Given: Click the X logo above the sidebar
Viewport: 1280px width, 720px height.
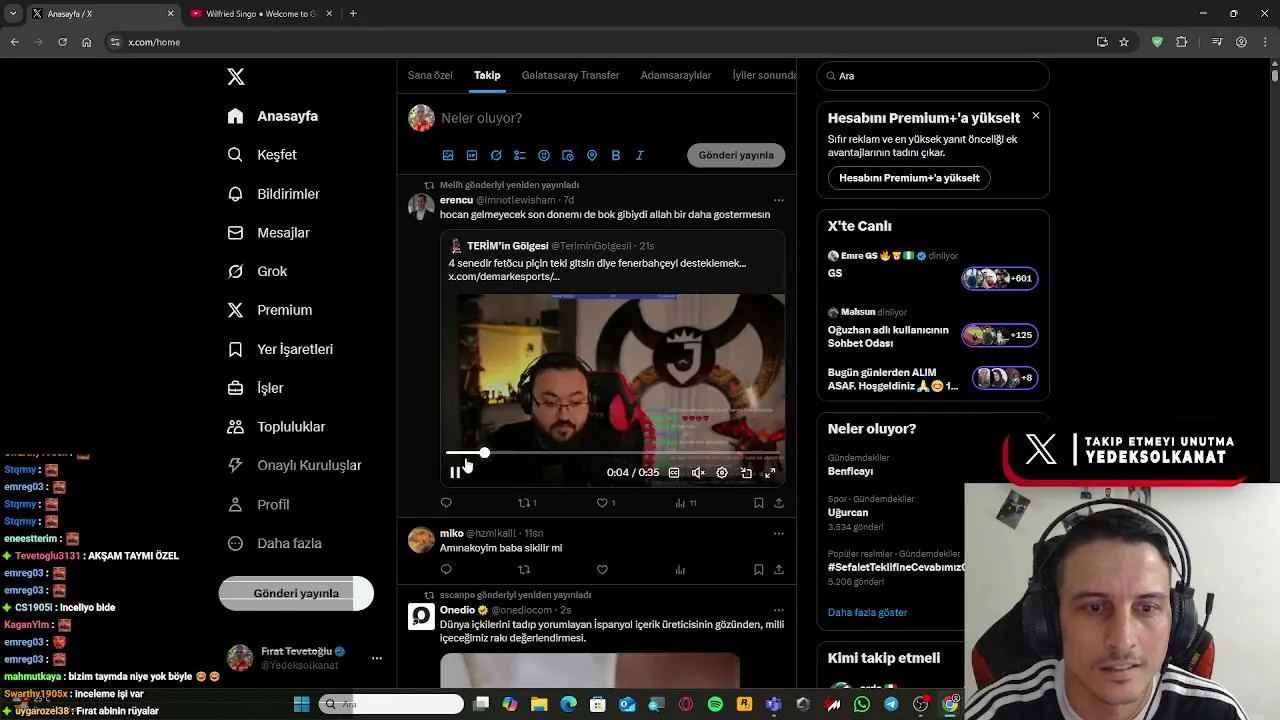Looking at the screenshot, I should pos(235,77).
